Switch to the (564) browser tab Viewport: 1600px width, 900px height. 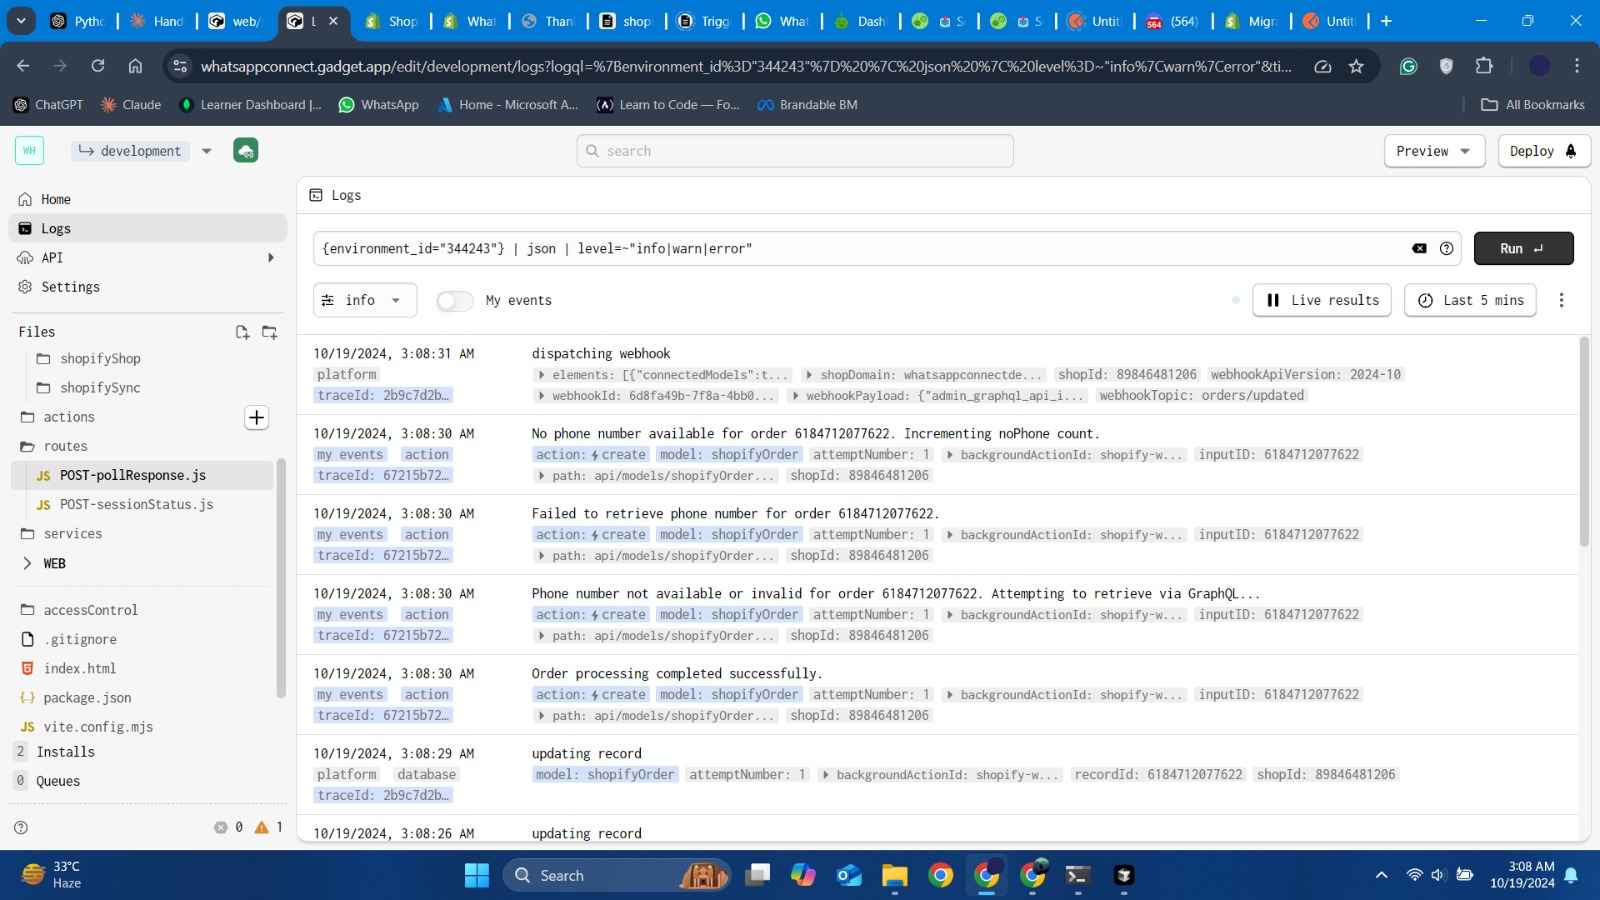coord(1172,21)
